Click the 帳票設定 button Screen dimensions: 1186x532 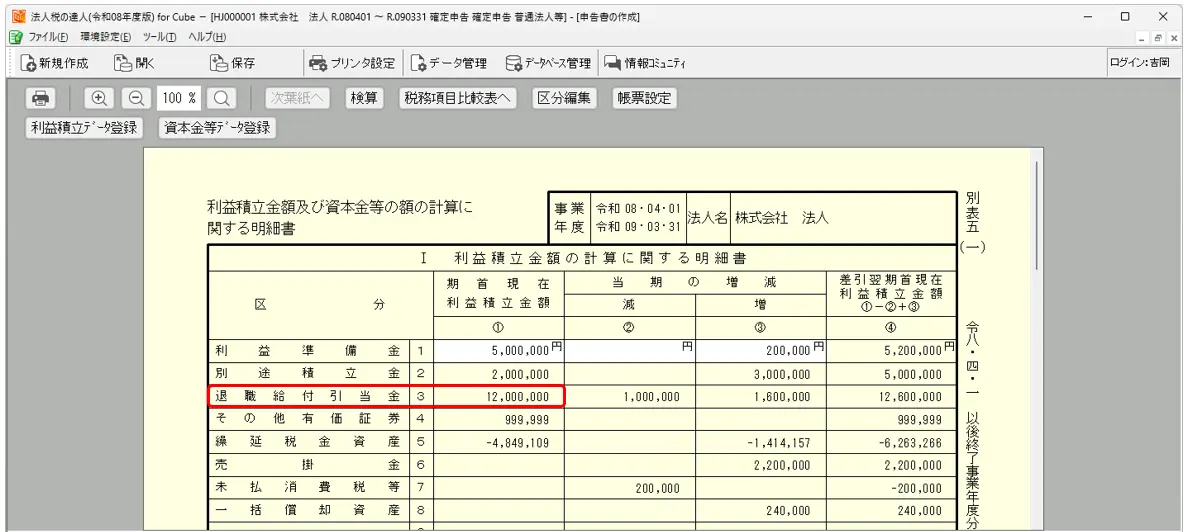[x=644, y=98]
